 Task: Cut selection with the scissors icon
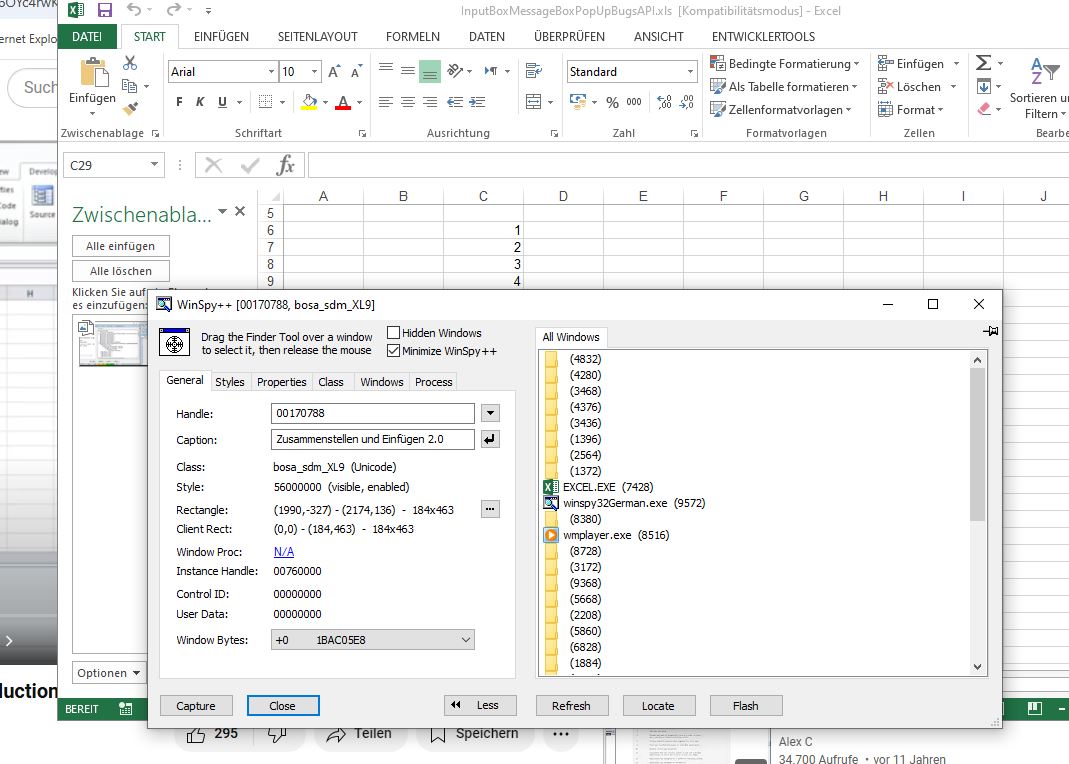click(130, 63)
